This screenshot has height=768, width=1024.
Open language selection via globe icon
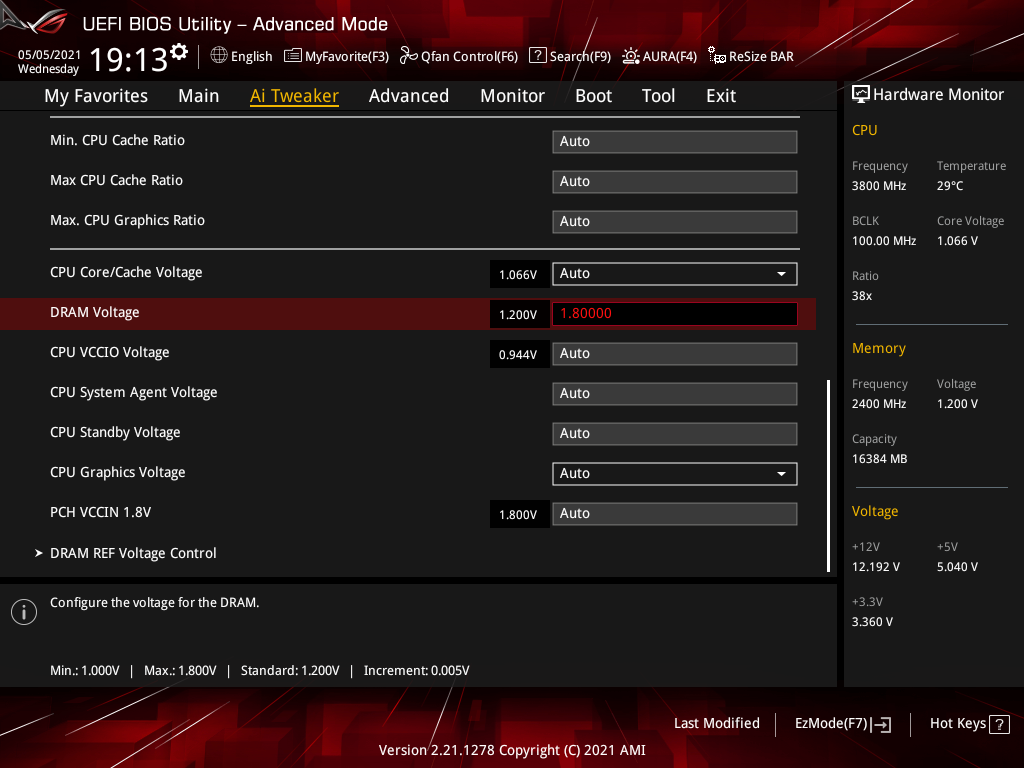(219, 56)
